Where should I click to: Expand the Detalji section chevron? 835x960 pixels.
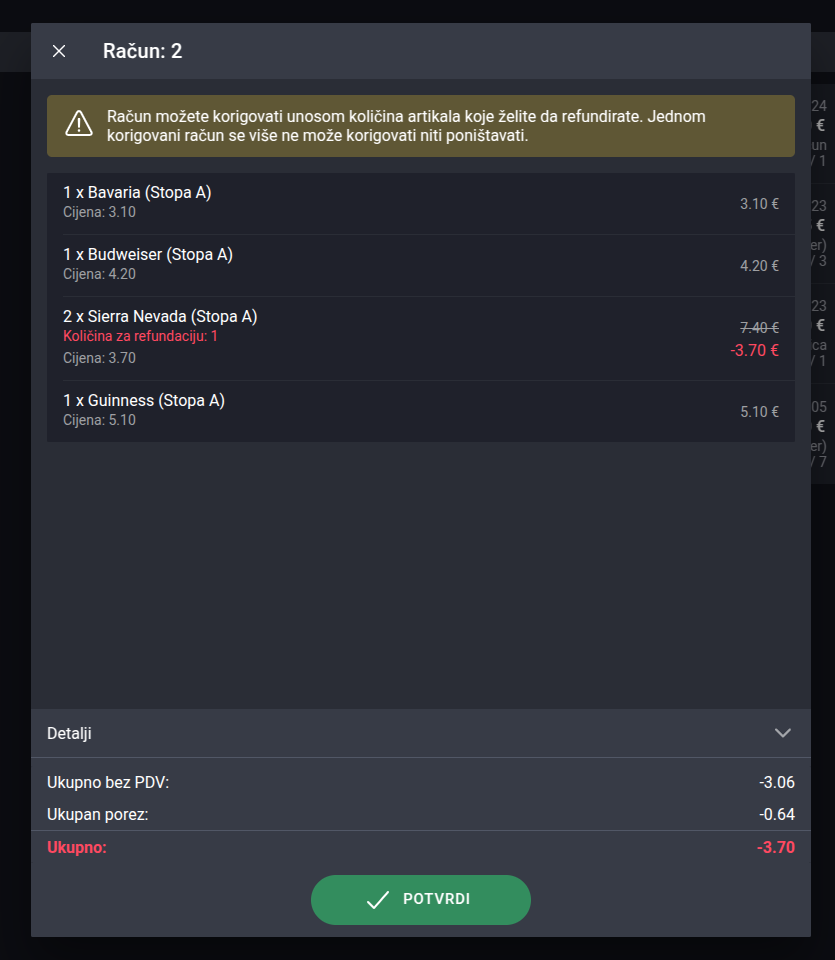pos(782,733)
